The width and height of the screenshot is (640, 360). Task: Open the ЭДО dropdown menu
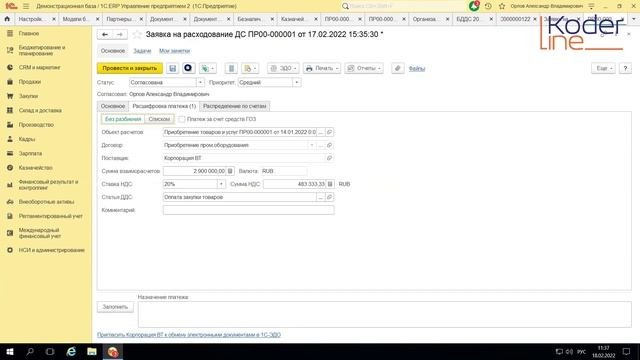284,68
